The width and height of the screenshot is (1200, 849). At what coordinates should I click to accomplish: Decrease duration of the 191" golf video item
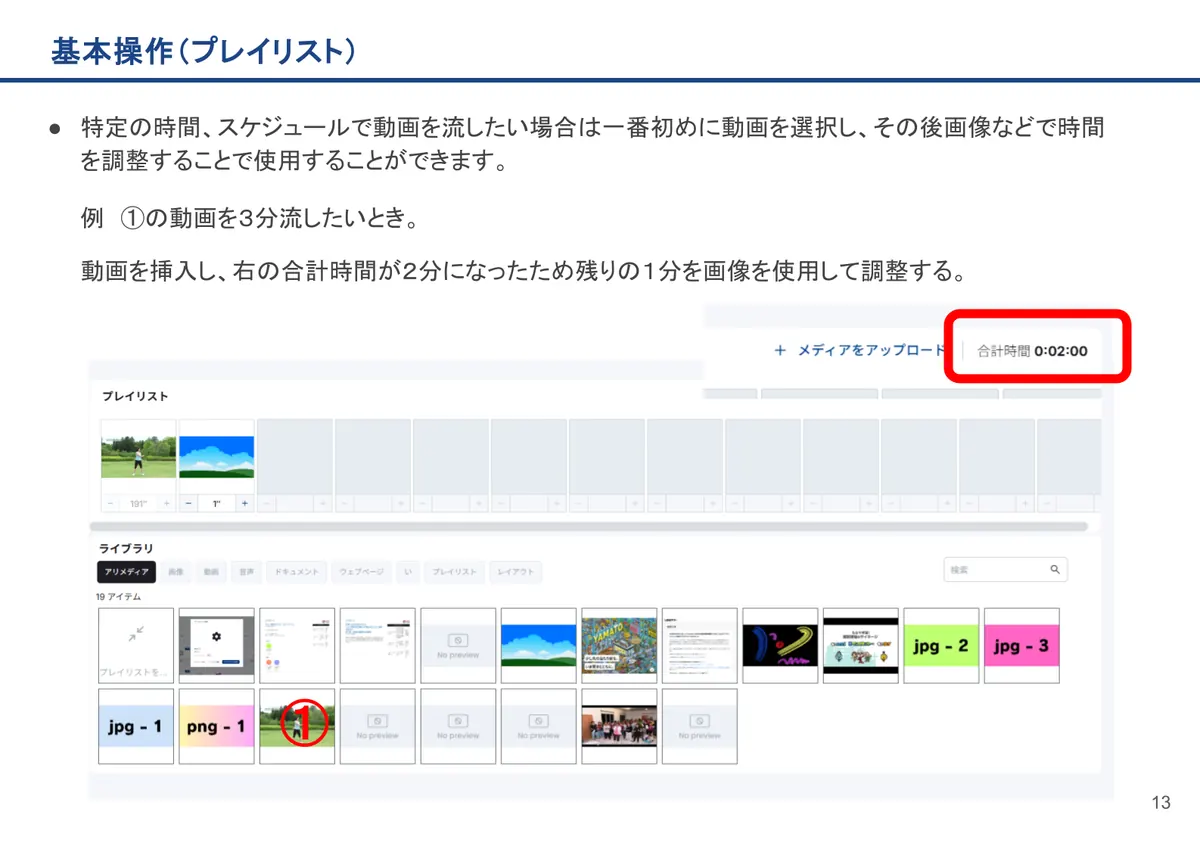(110, 503)
